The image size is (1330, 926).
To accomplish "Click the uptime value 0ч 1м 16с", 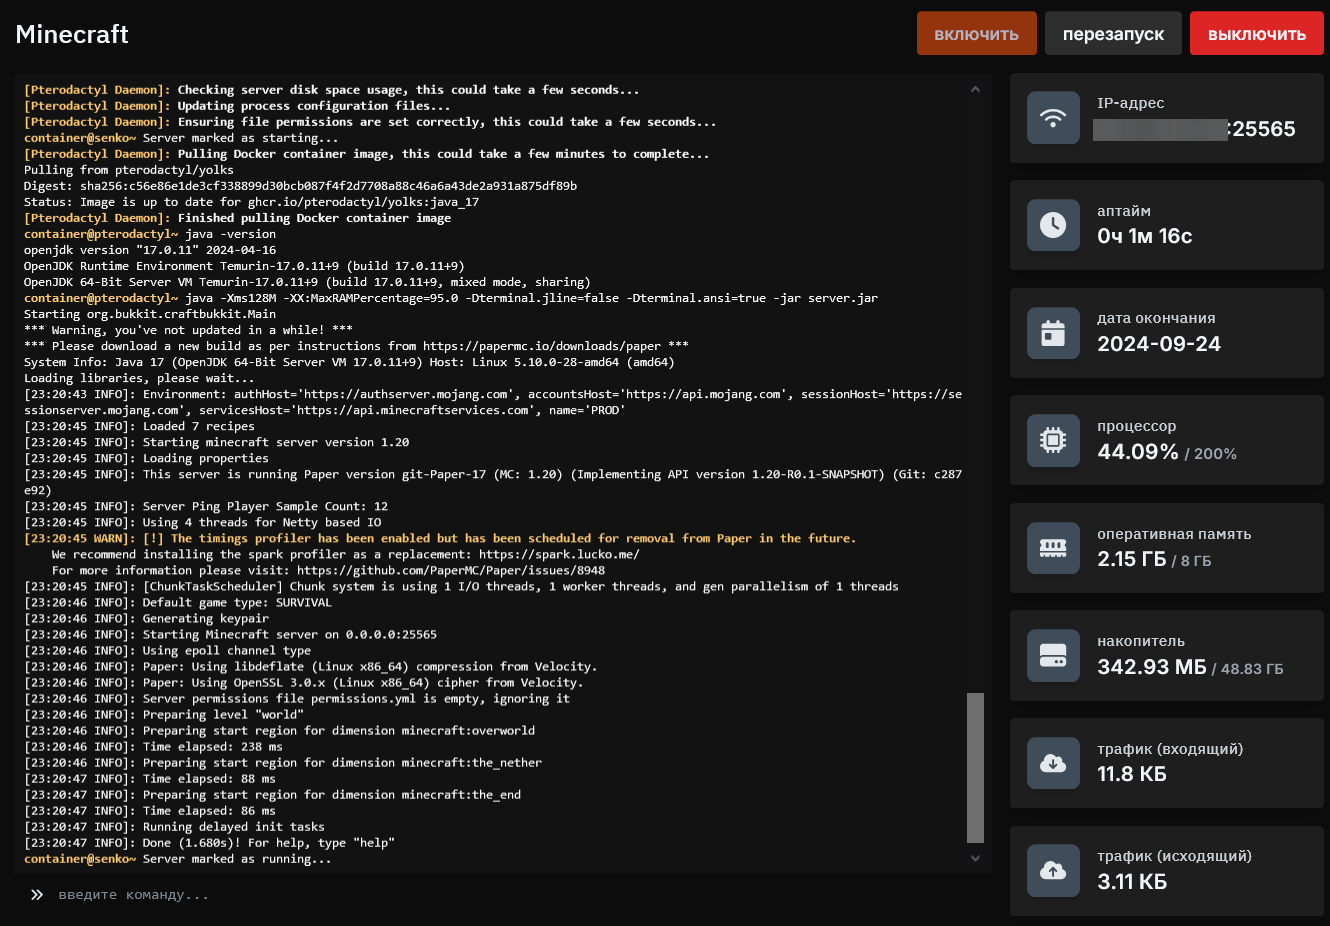I will pyautogui.click(x=1145, y=236).
